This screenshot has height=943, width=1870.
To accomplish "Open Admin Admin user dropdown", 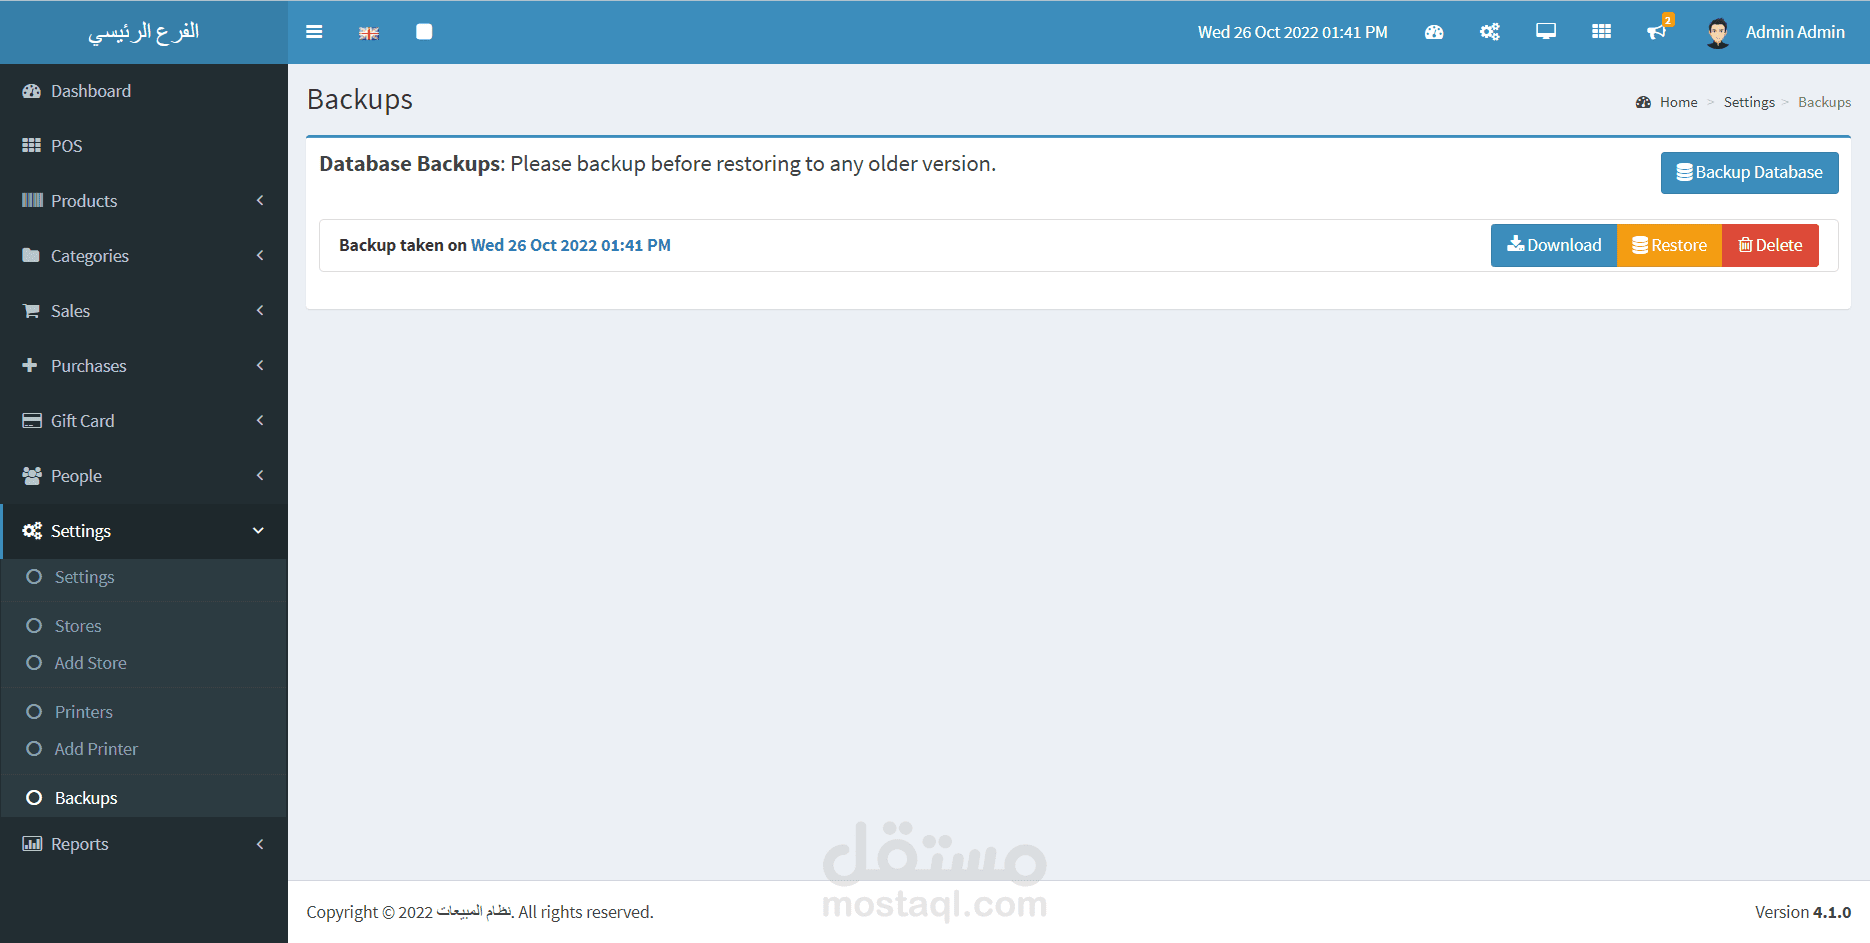I will click(x=1775, y=32).
